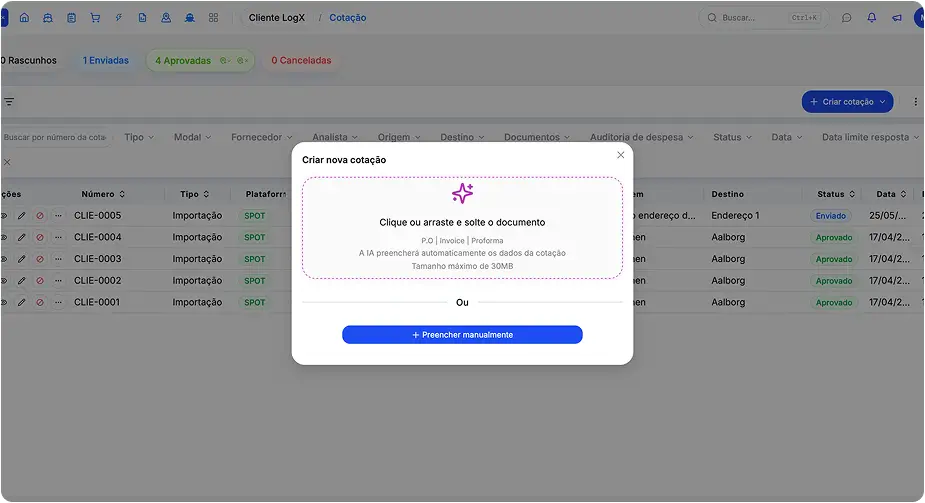Viewport: 925px width, 503px height.
Task: Focus the search by quotation number field
Action: (55, 137)
